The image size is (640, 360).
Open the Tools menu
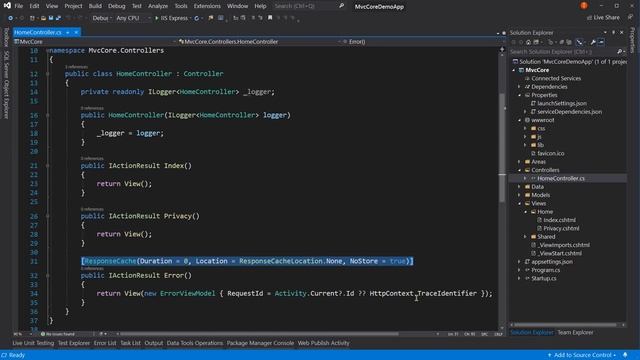tap(181, 6)
